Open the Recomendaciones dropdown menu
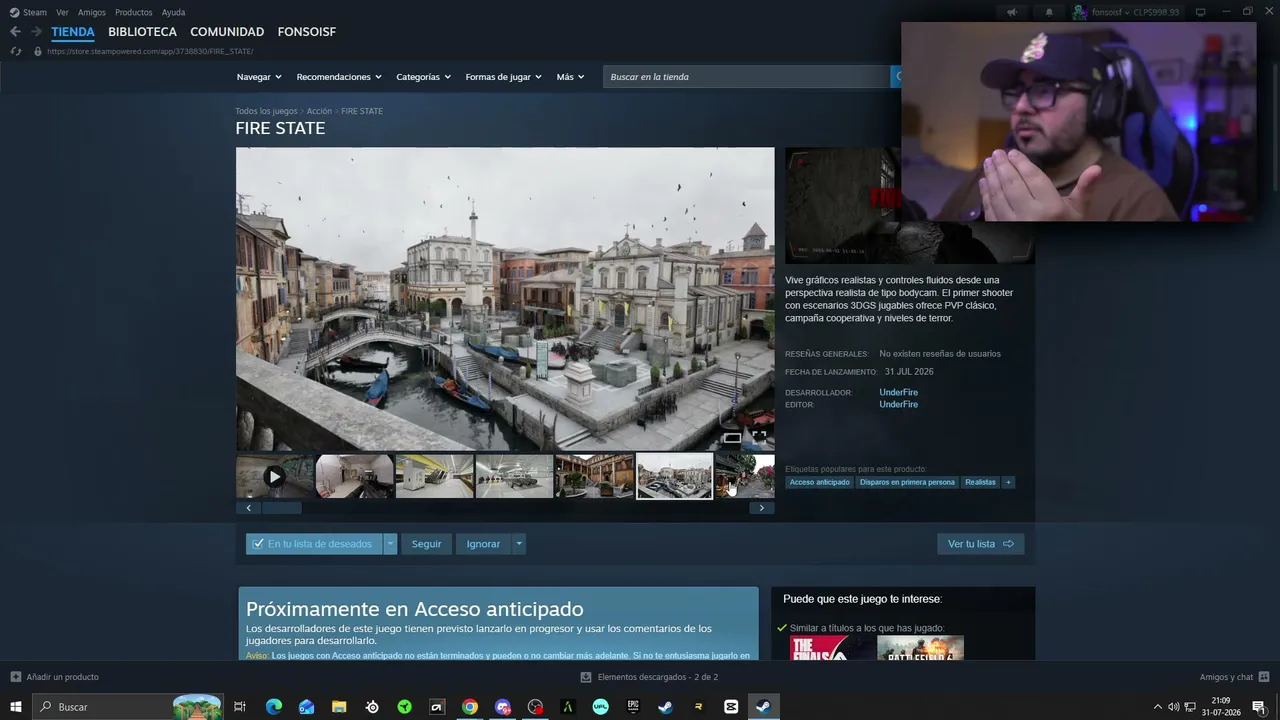 [340, 77]
